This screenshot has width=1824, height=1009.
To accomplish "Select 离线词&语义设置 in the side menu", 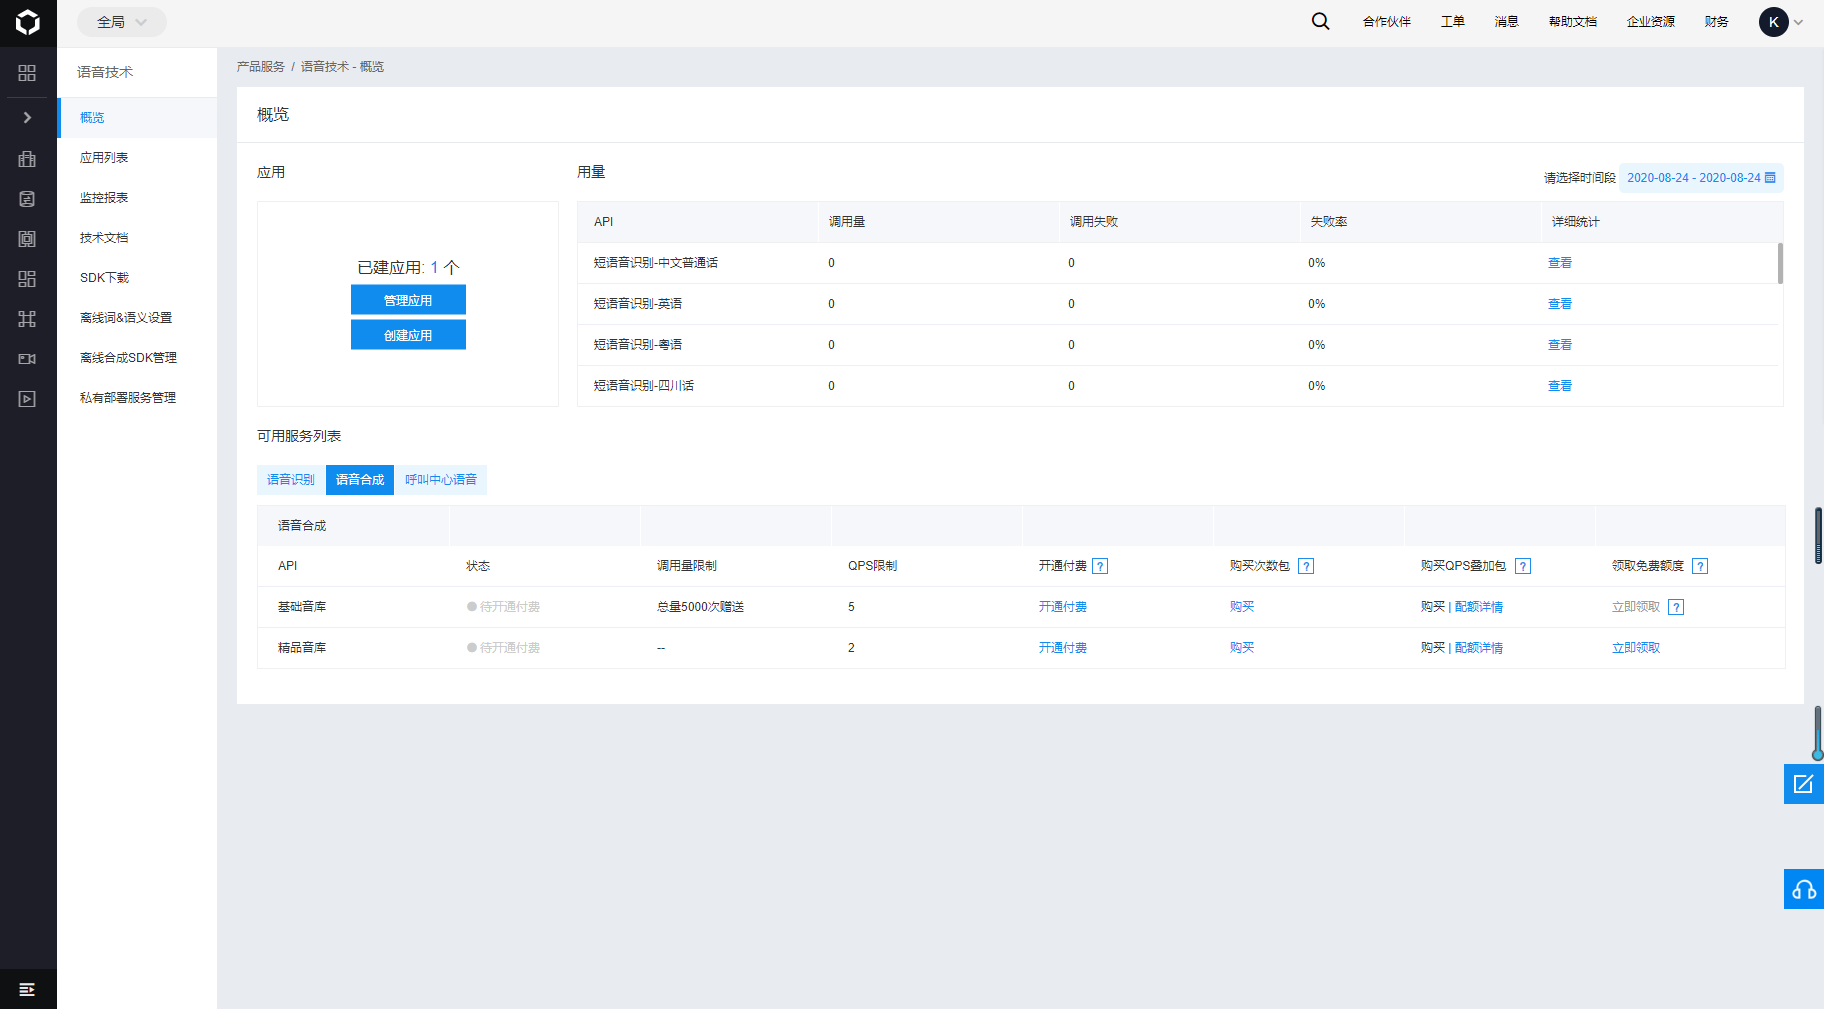I will [138, 318].
